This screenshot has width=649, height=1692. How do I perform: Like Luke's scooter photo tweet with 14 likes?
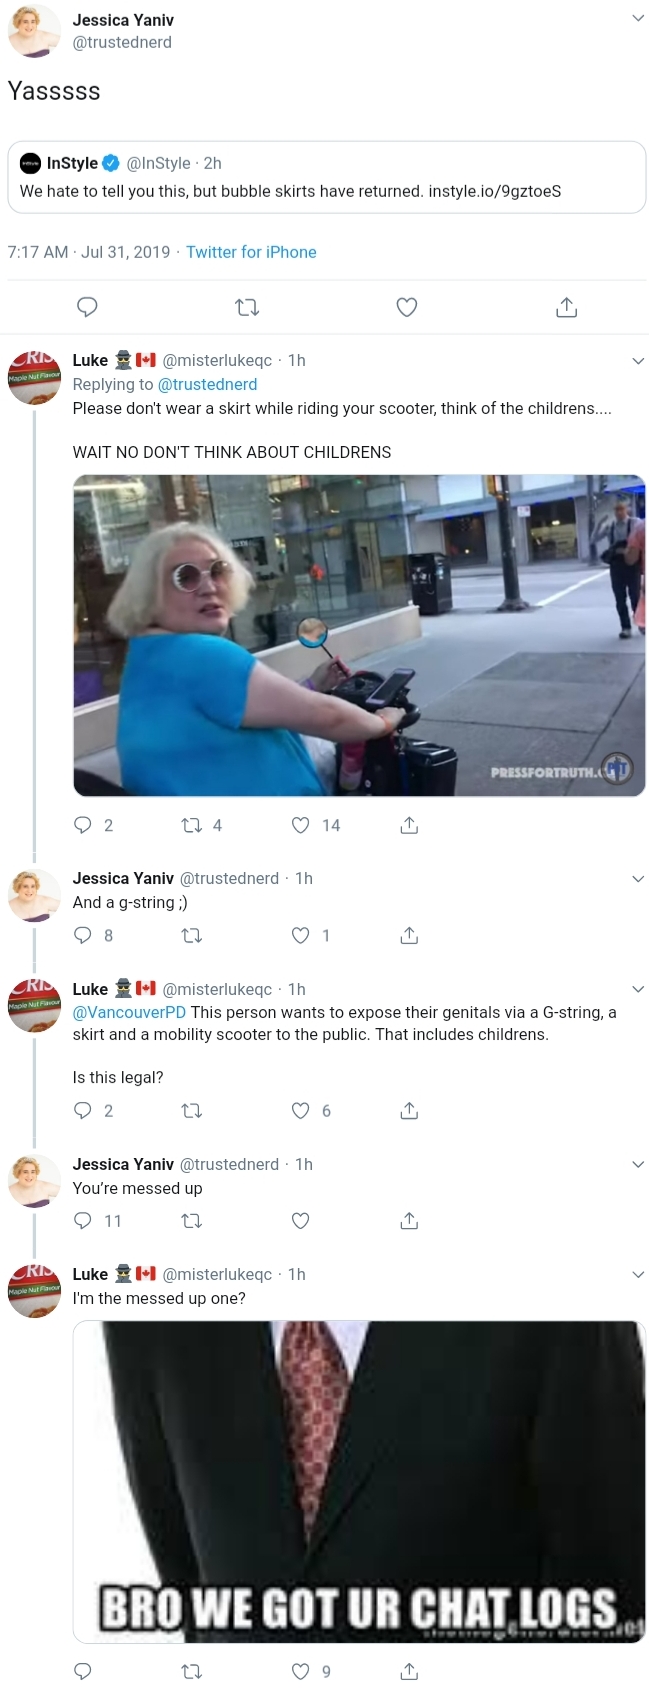[x=300, y=825]
